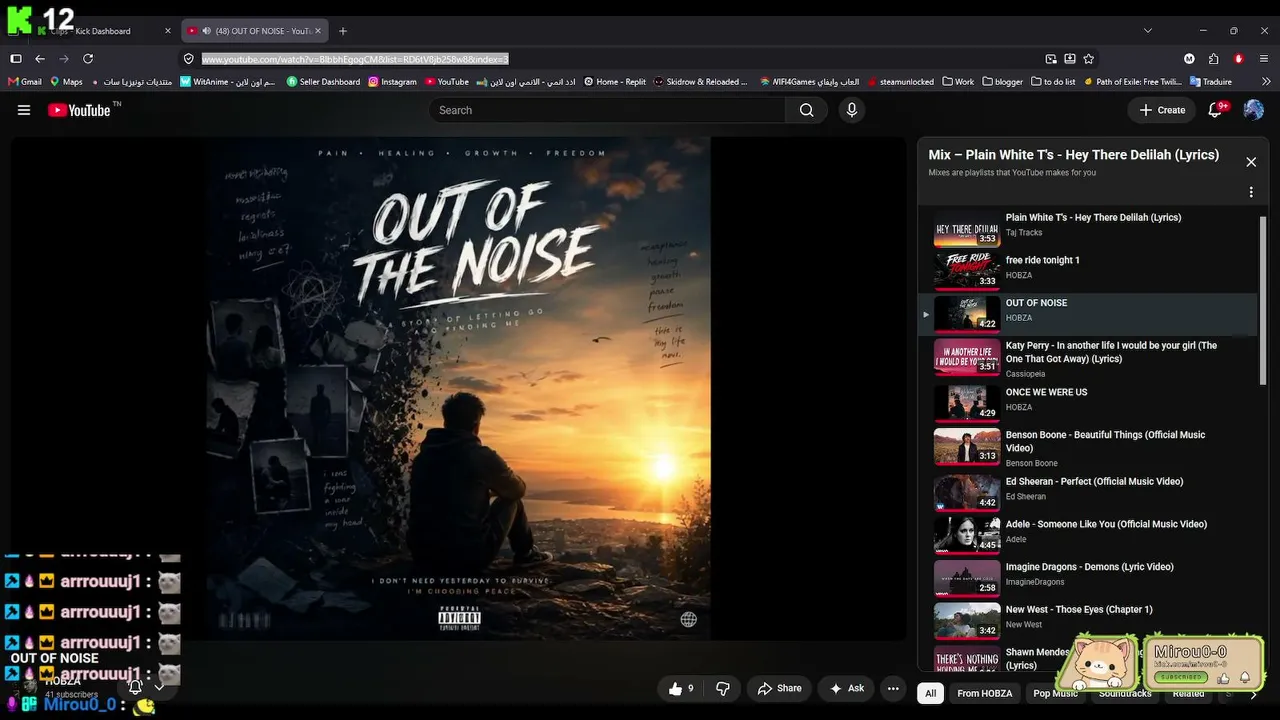Screen dimensions: 1280x720
Task: Expand the Work bookmarks folder
Action: [958, 82]
